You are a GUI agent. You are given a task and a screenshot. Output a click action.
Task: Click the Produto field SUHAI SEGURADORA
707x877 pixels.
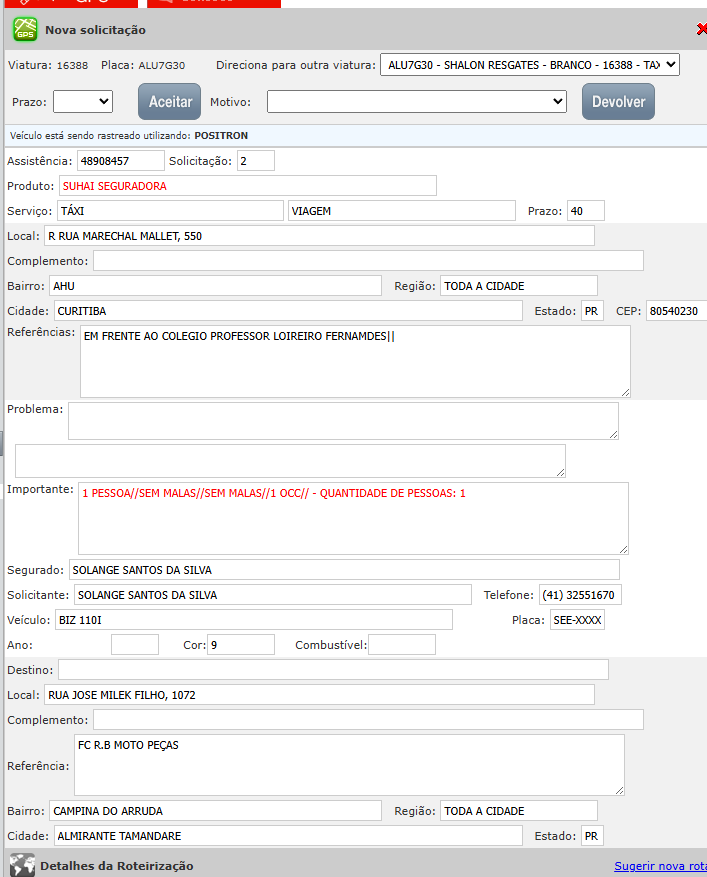248,186
